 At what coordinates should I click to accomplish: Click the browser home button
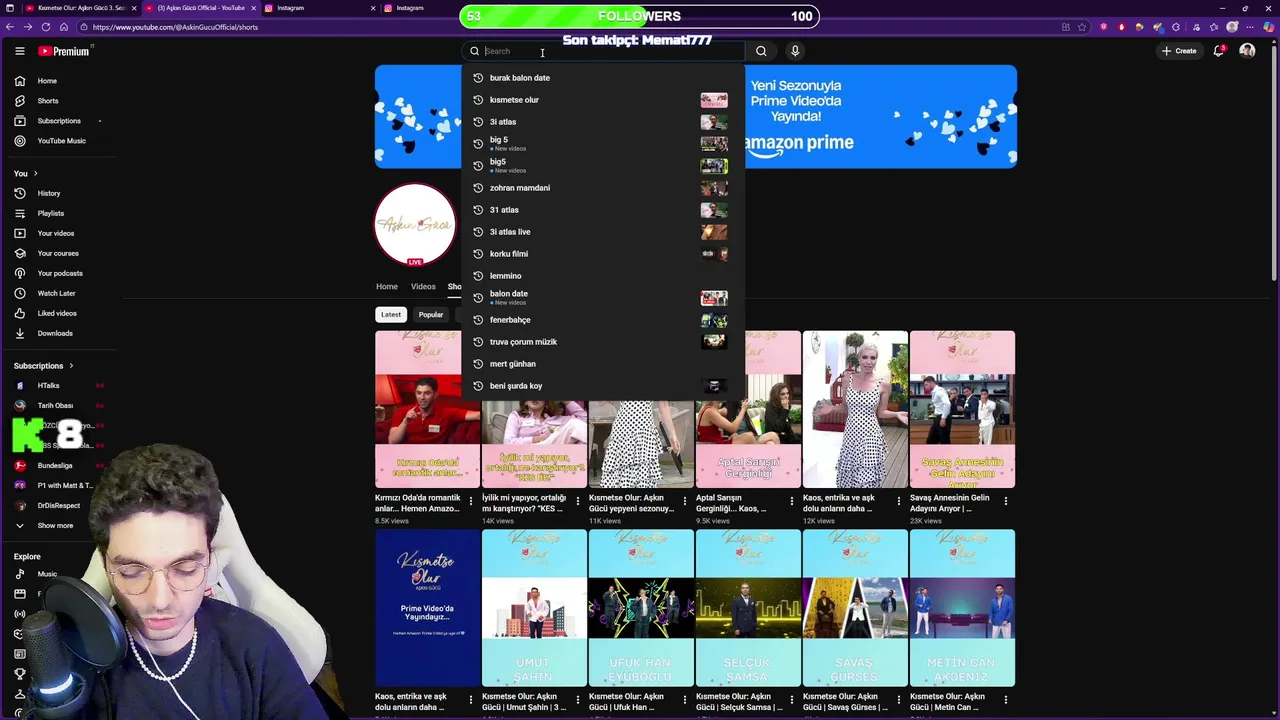point(64,27)
